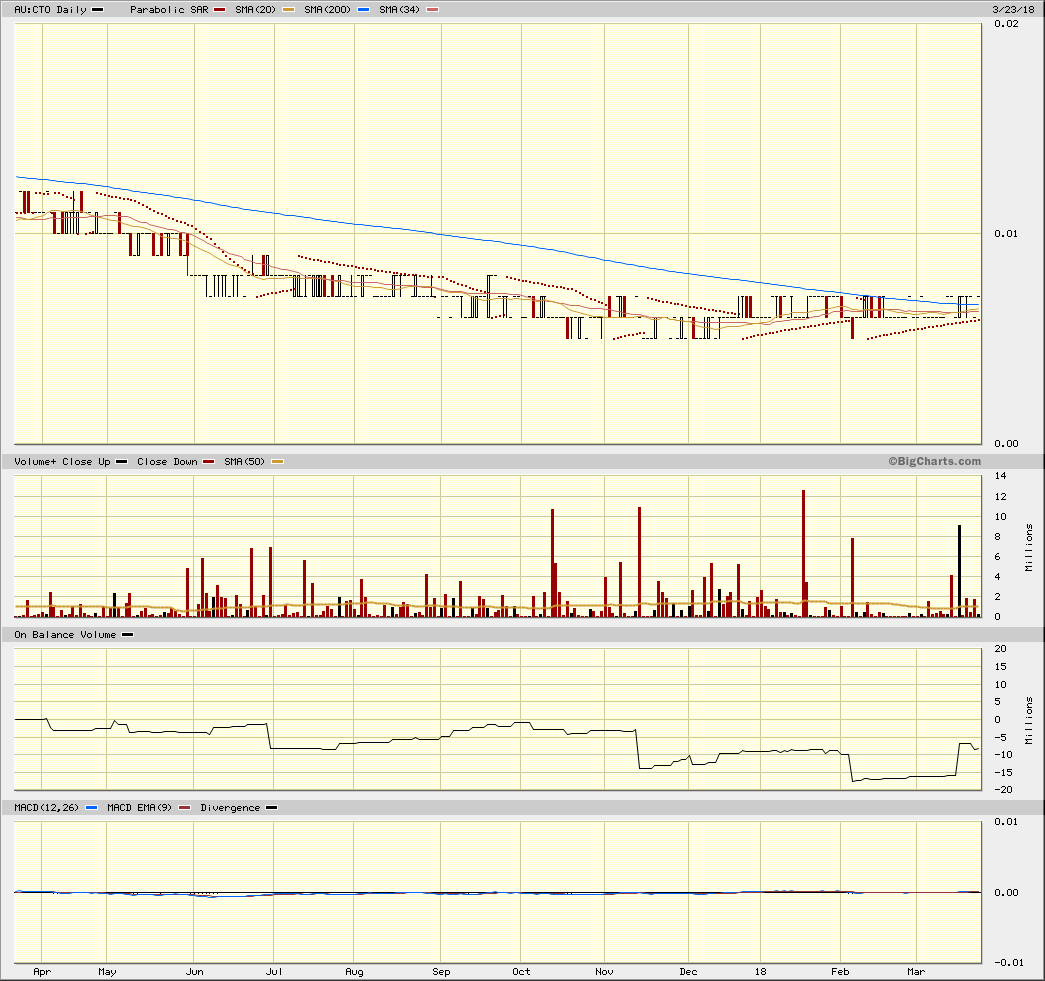This screenshot has width=1045, height=981.
Task: Click the 0.01 price axis label in price panel
Action: 1006,233
